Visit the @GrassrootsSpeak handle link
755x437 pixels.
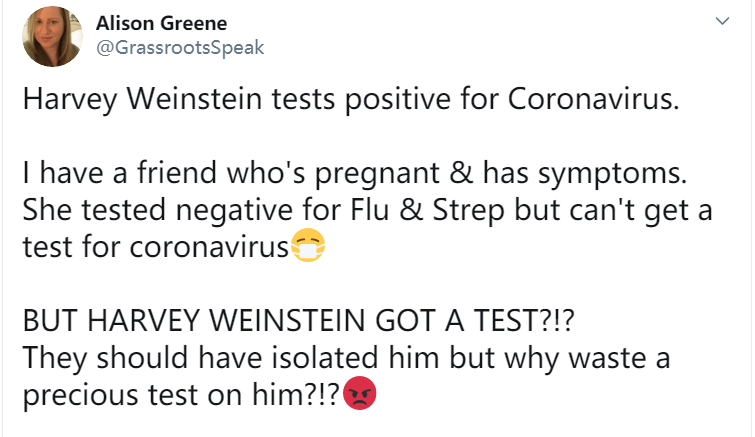181,48
